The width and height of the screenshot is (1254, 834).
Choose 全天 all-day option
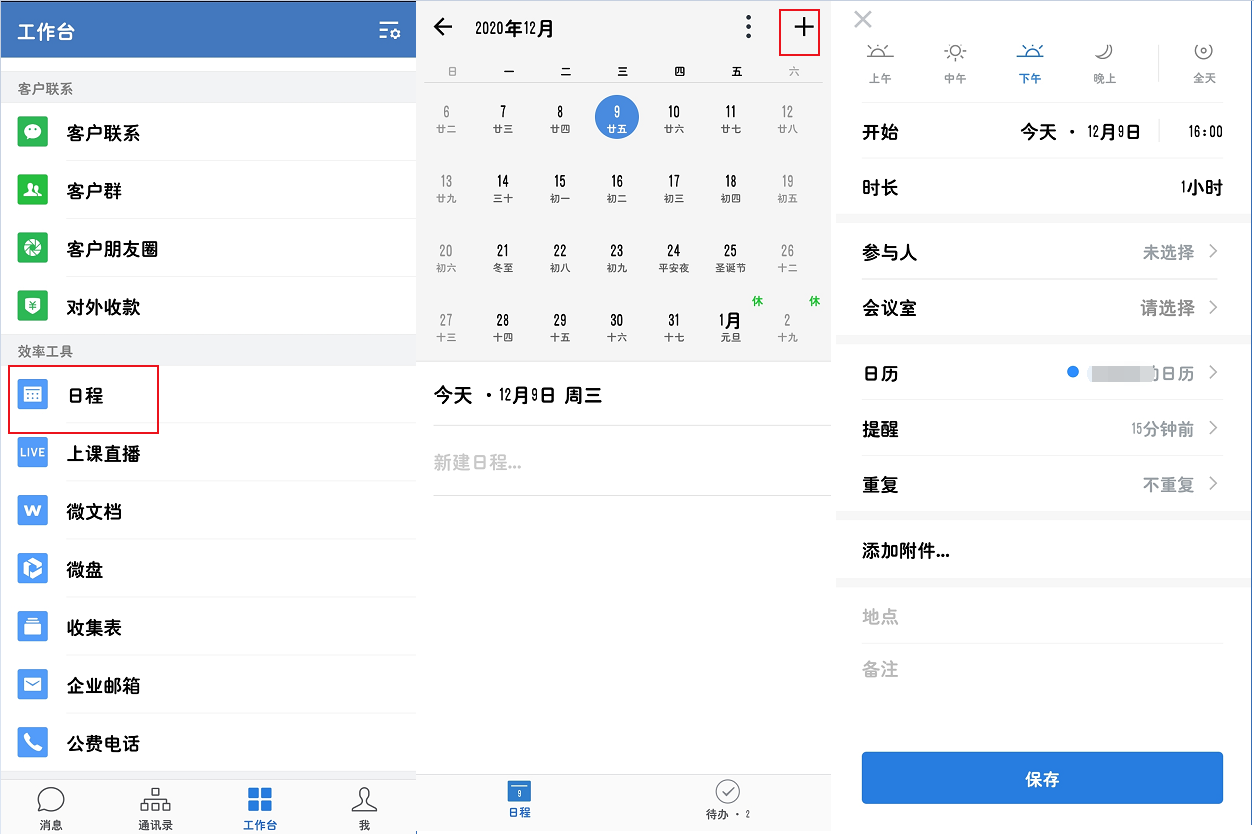click(x=1204, y=63)
